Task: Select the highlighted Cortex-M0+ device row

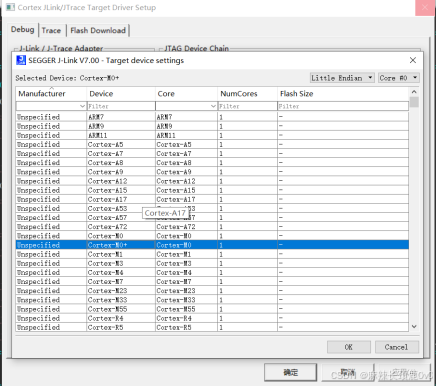Action: (212, 245)
